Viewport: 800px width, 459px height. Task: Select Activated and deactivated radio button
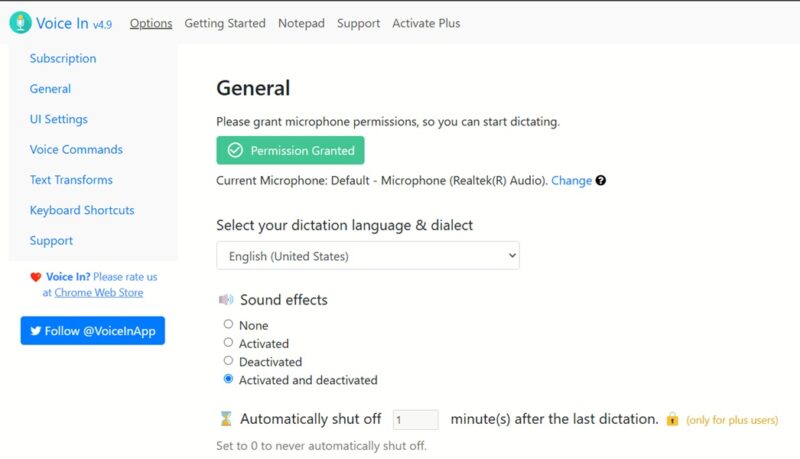tap(228, 379)
